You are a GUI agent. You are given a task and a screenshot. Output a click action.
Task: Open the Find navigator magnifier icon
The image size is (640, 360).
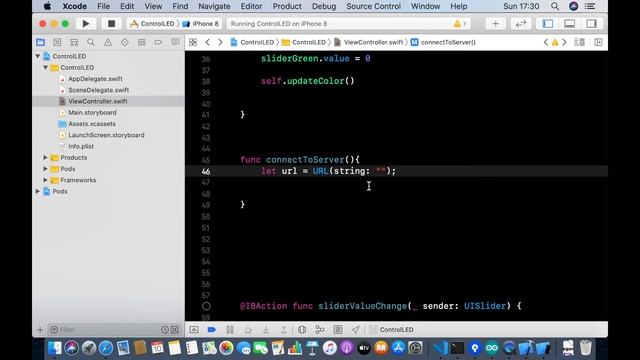(x=91, y=42)
